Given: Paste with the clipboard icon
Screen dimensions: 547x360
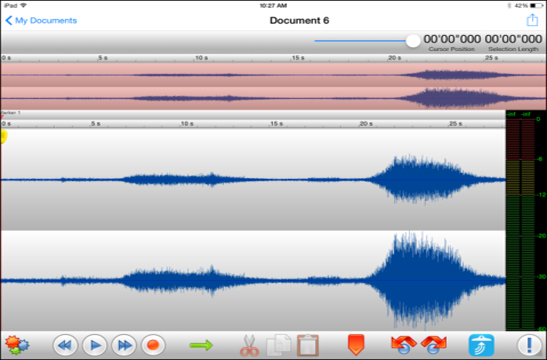Looking at the screenshot, I should [x=308, y=345].
